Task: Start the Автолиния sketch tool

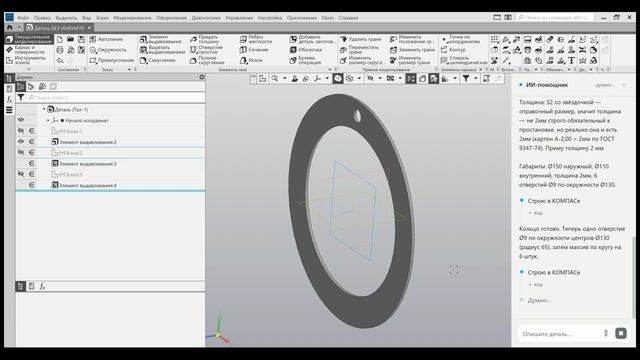Action: click(x=106, y=39)
